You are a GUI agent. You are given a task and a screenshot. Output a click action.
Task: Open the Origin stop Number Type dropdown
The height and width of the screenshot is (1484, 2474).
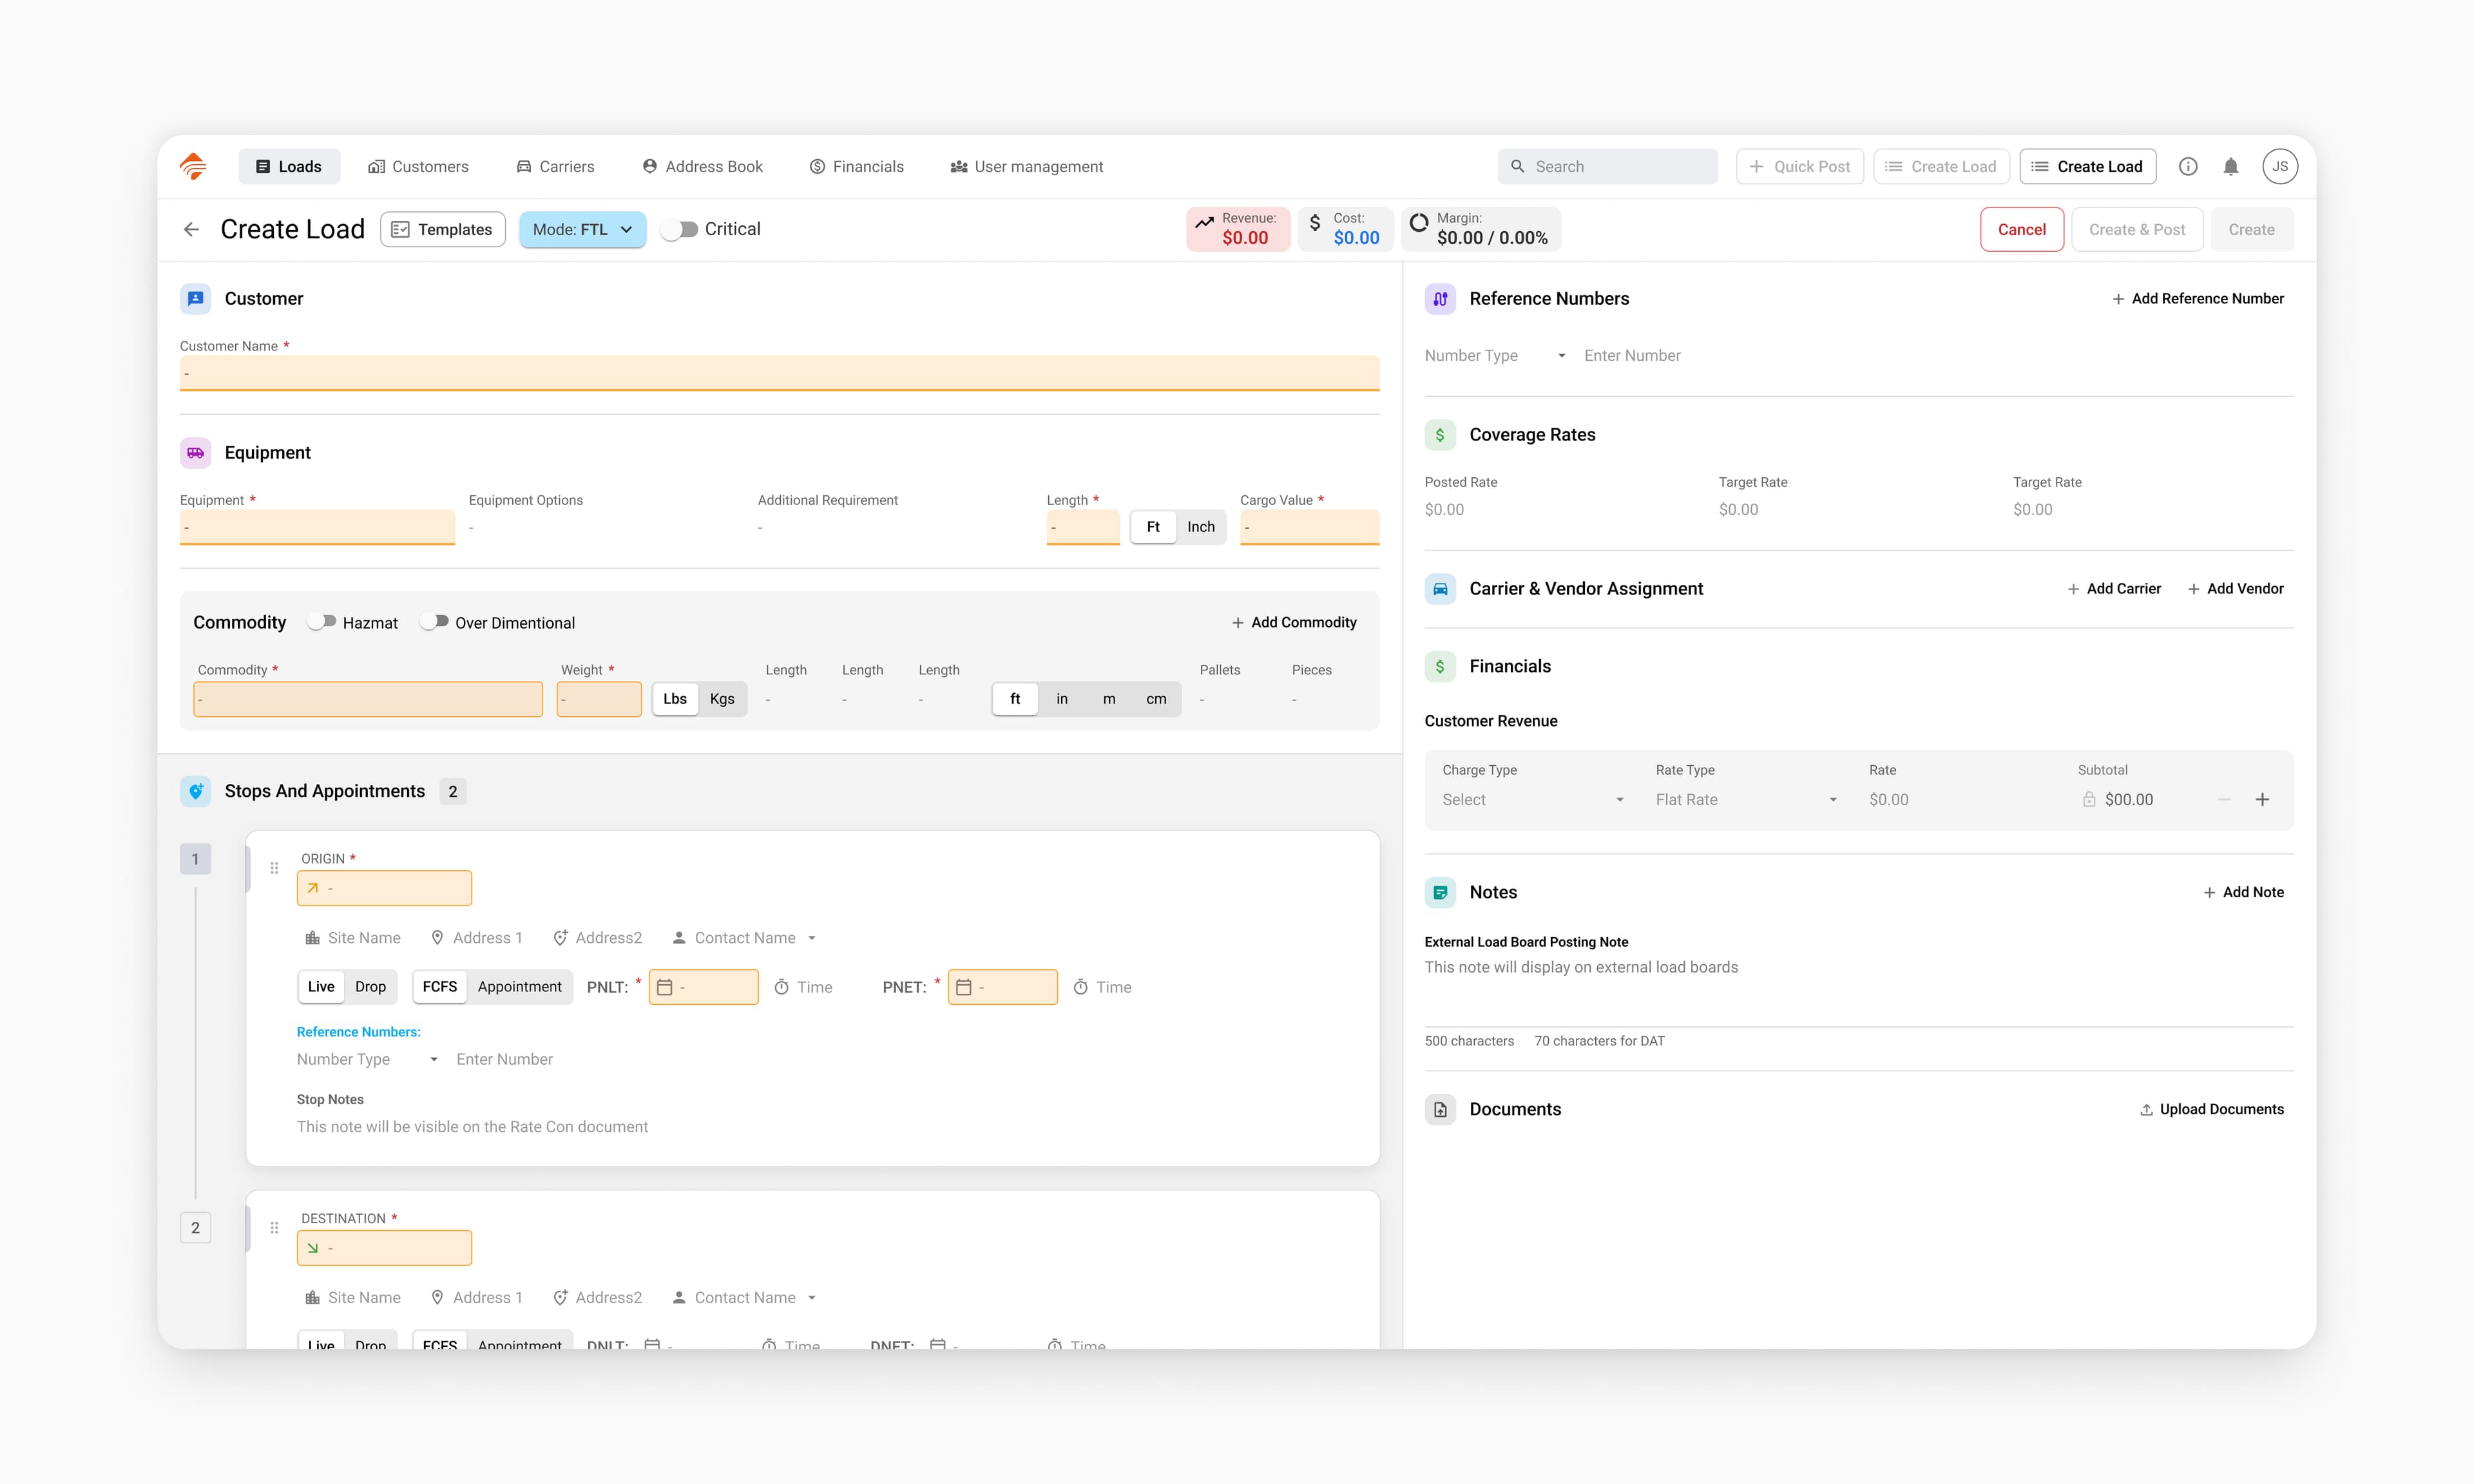tap(367, 1059)
